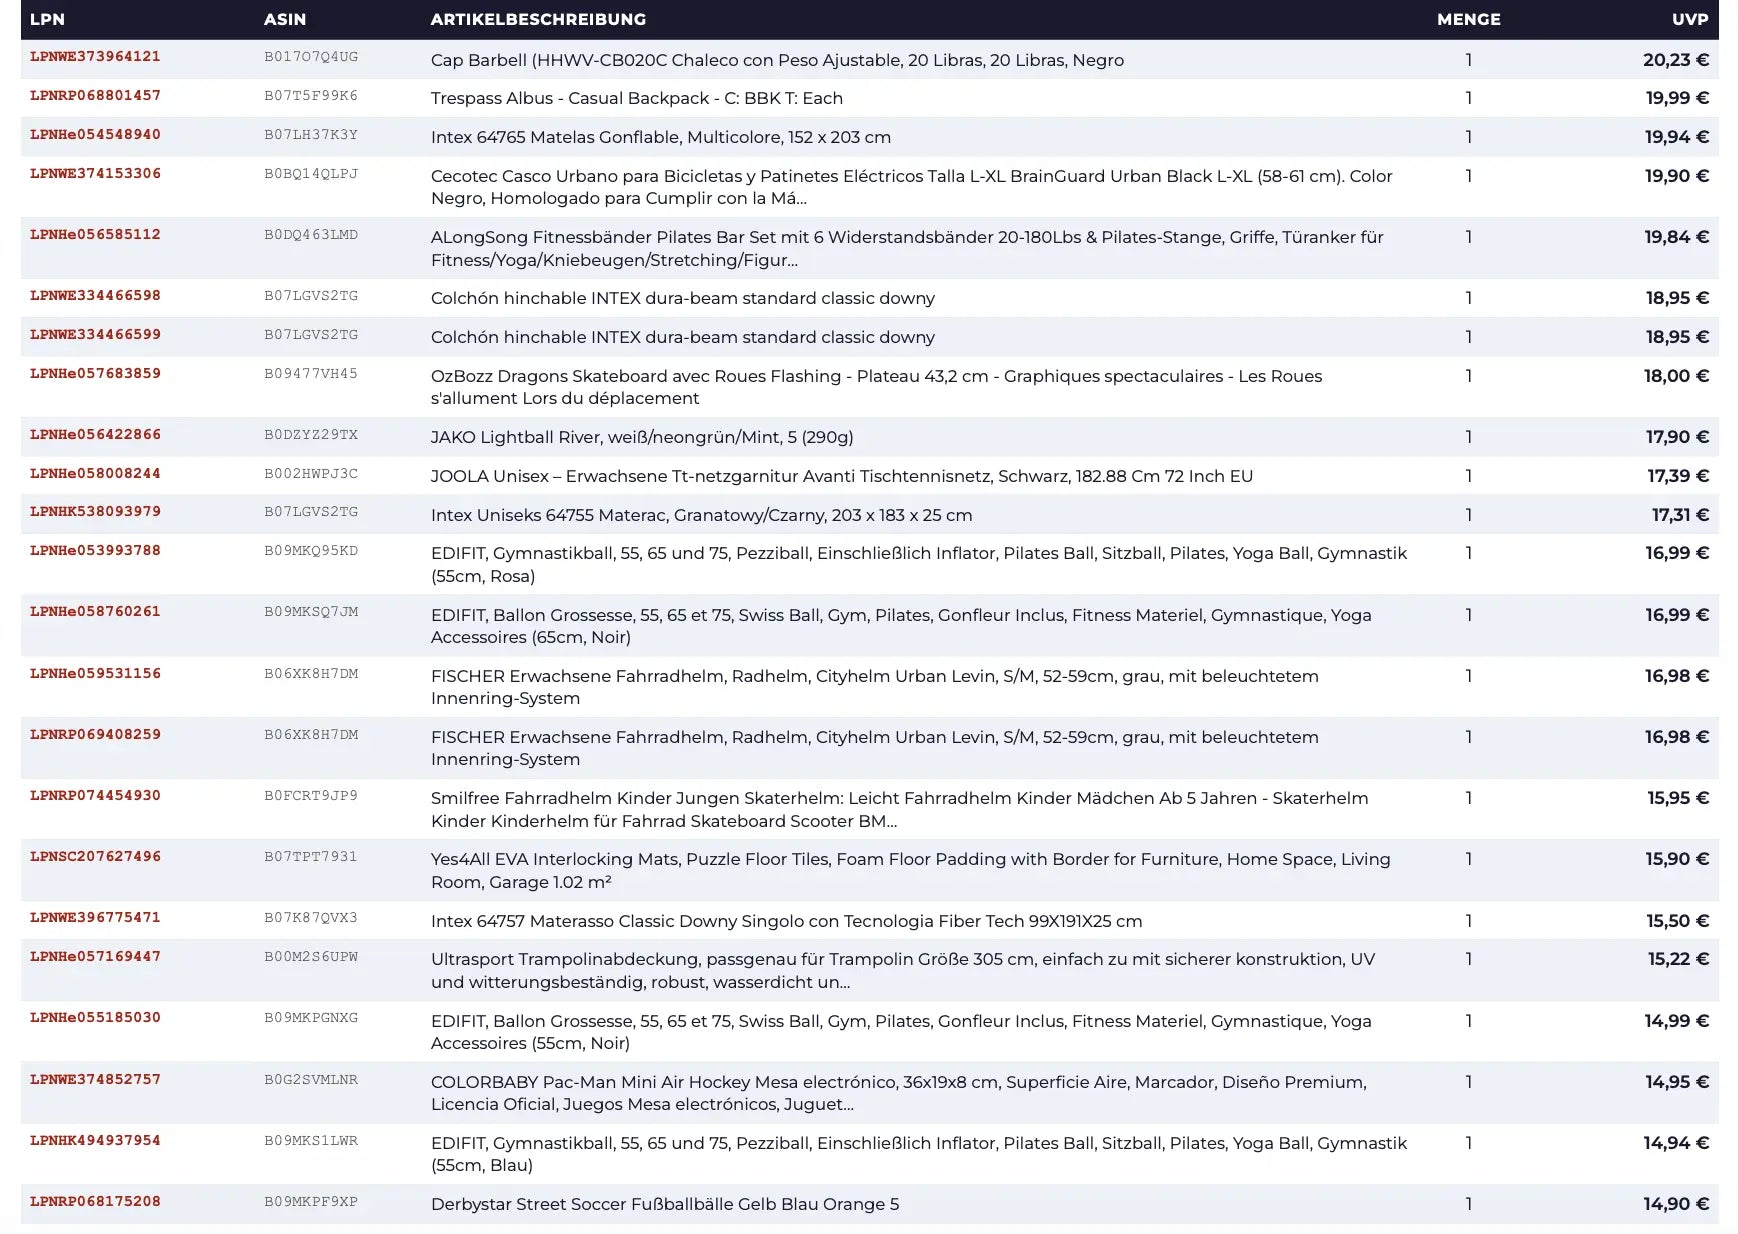The image size is (1738, 1234).
Task: Click ASIN B0FCRT9JP9
Action: (x=311, y=796)
